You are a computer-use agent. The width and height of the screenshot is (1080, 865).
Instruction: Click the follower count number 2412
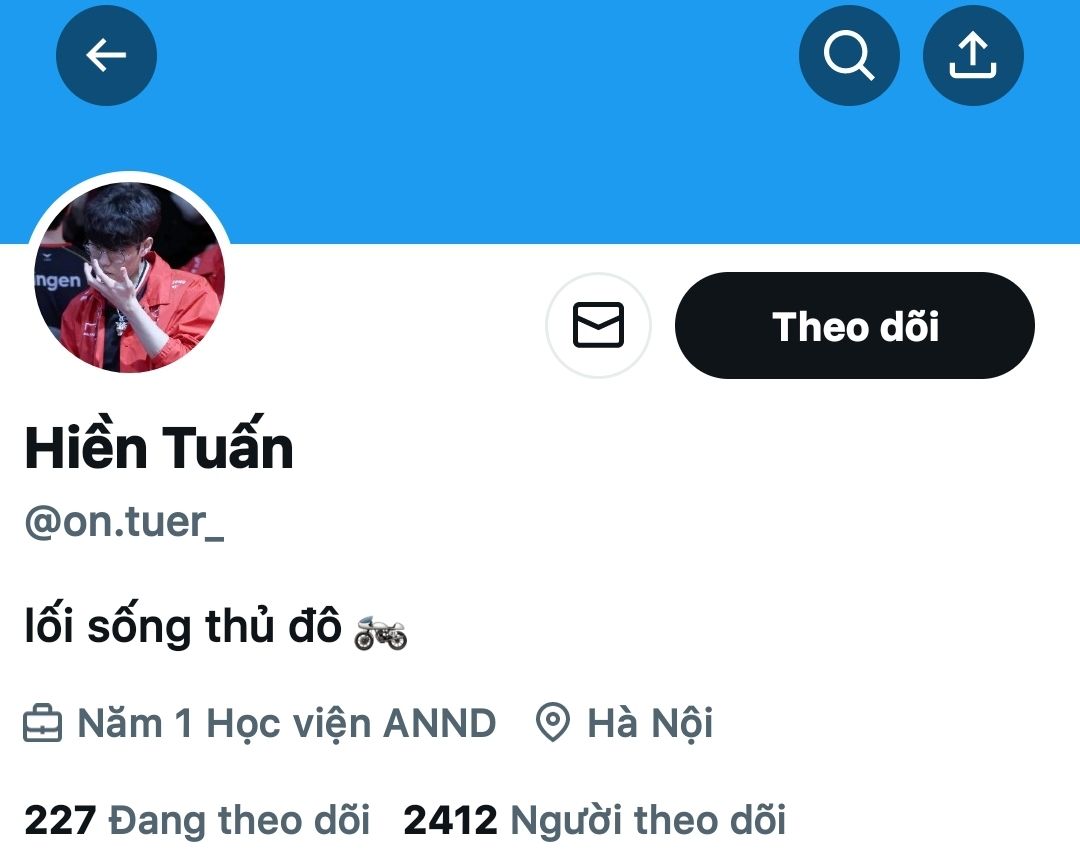[450, 820]
